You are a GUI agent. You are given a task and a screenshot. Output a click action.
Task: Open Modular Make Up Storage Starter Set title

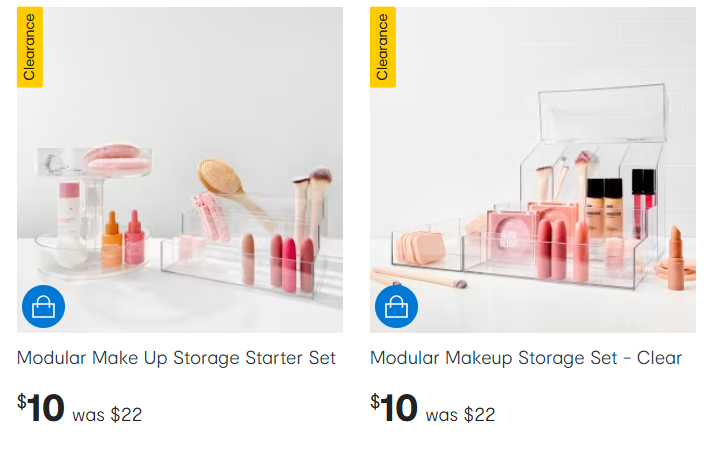(x=176, y=358)
